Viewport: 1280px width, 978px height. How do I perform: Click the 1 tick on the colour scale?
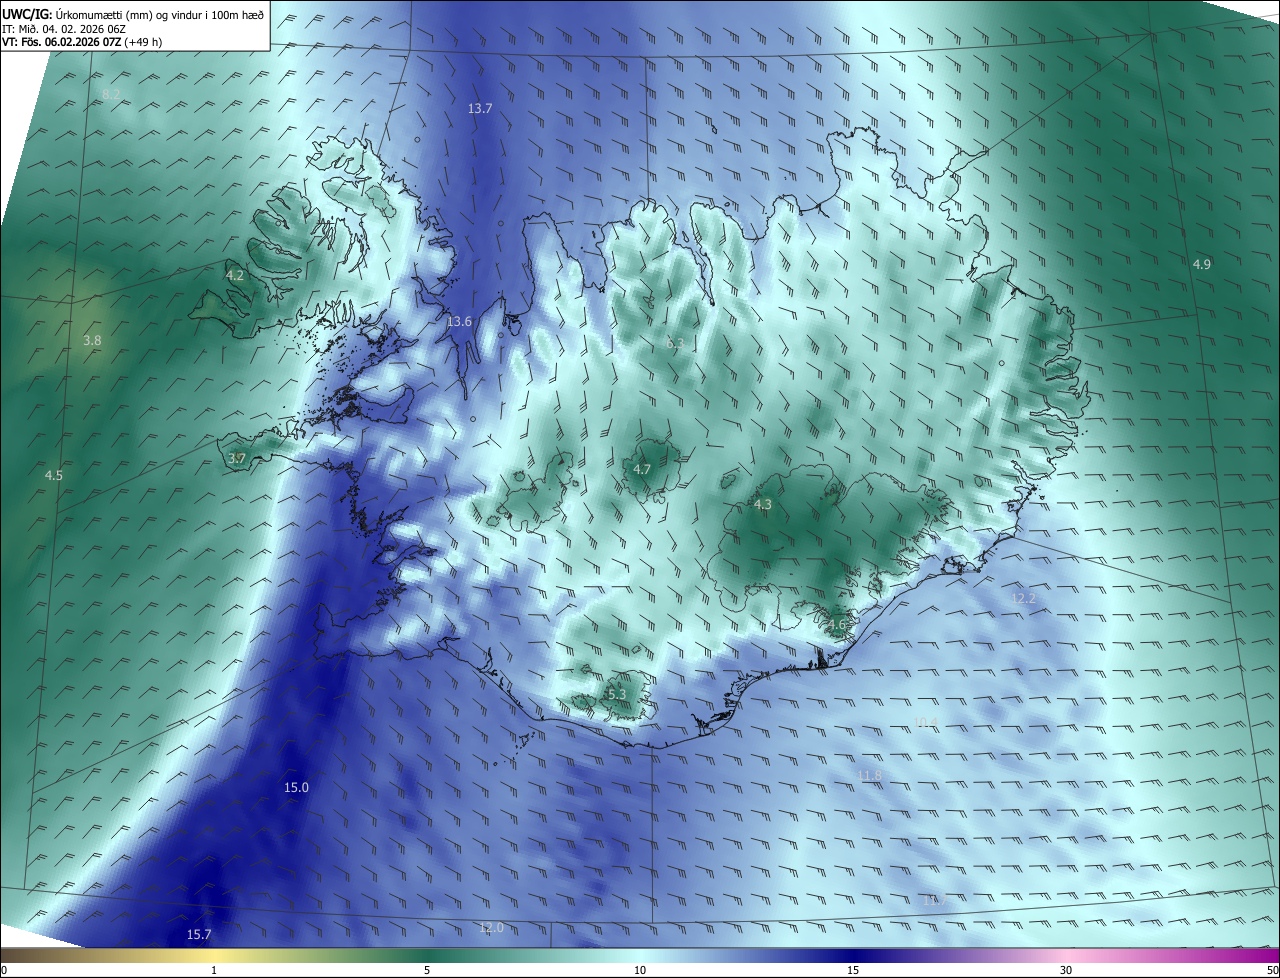(x=214, y=970)
